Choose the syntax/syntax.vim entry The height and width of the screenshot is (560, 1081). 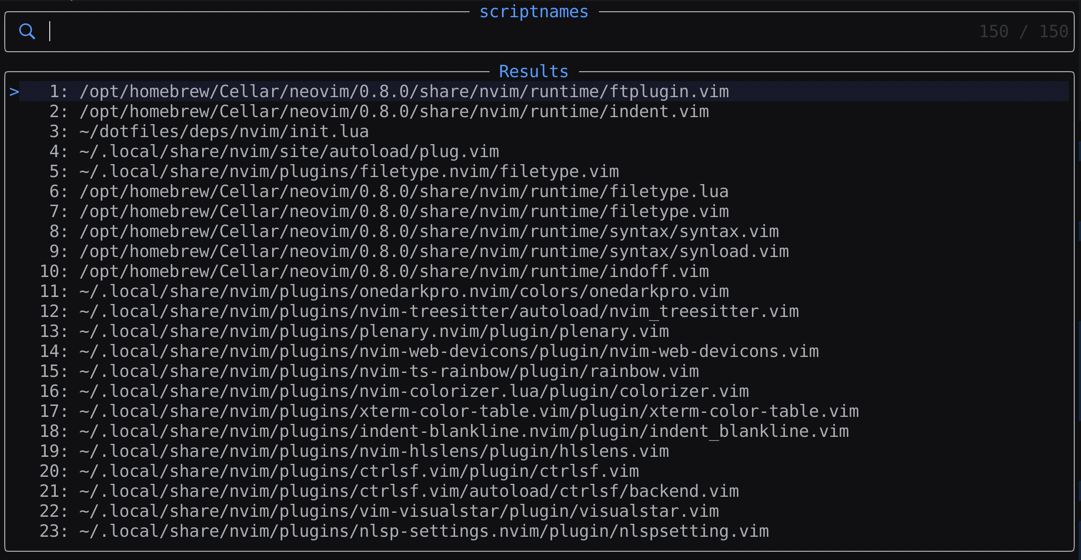429,231
